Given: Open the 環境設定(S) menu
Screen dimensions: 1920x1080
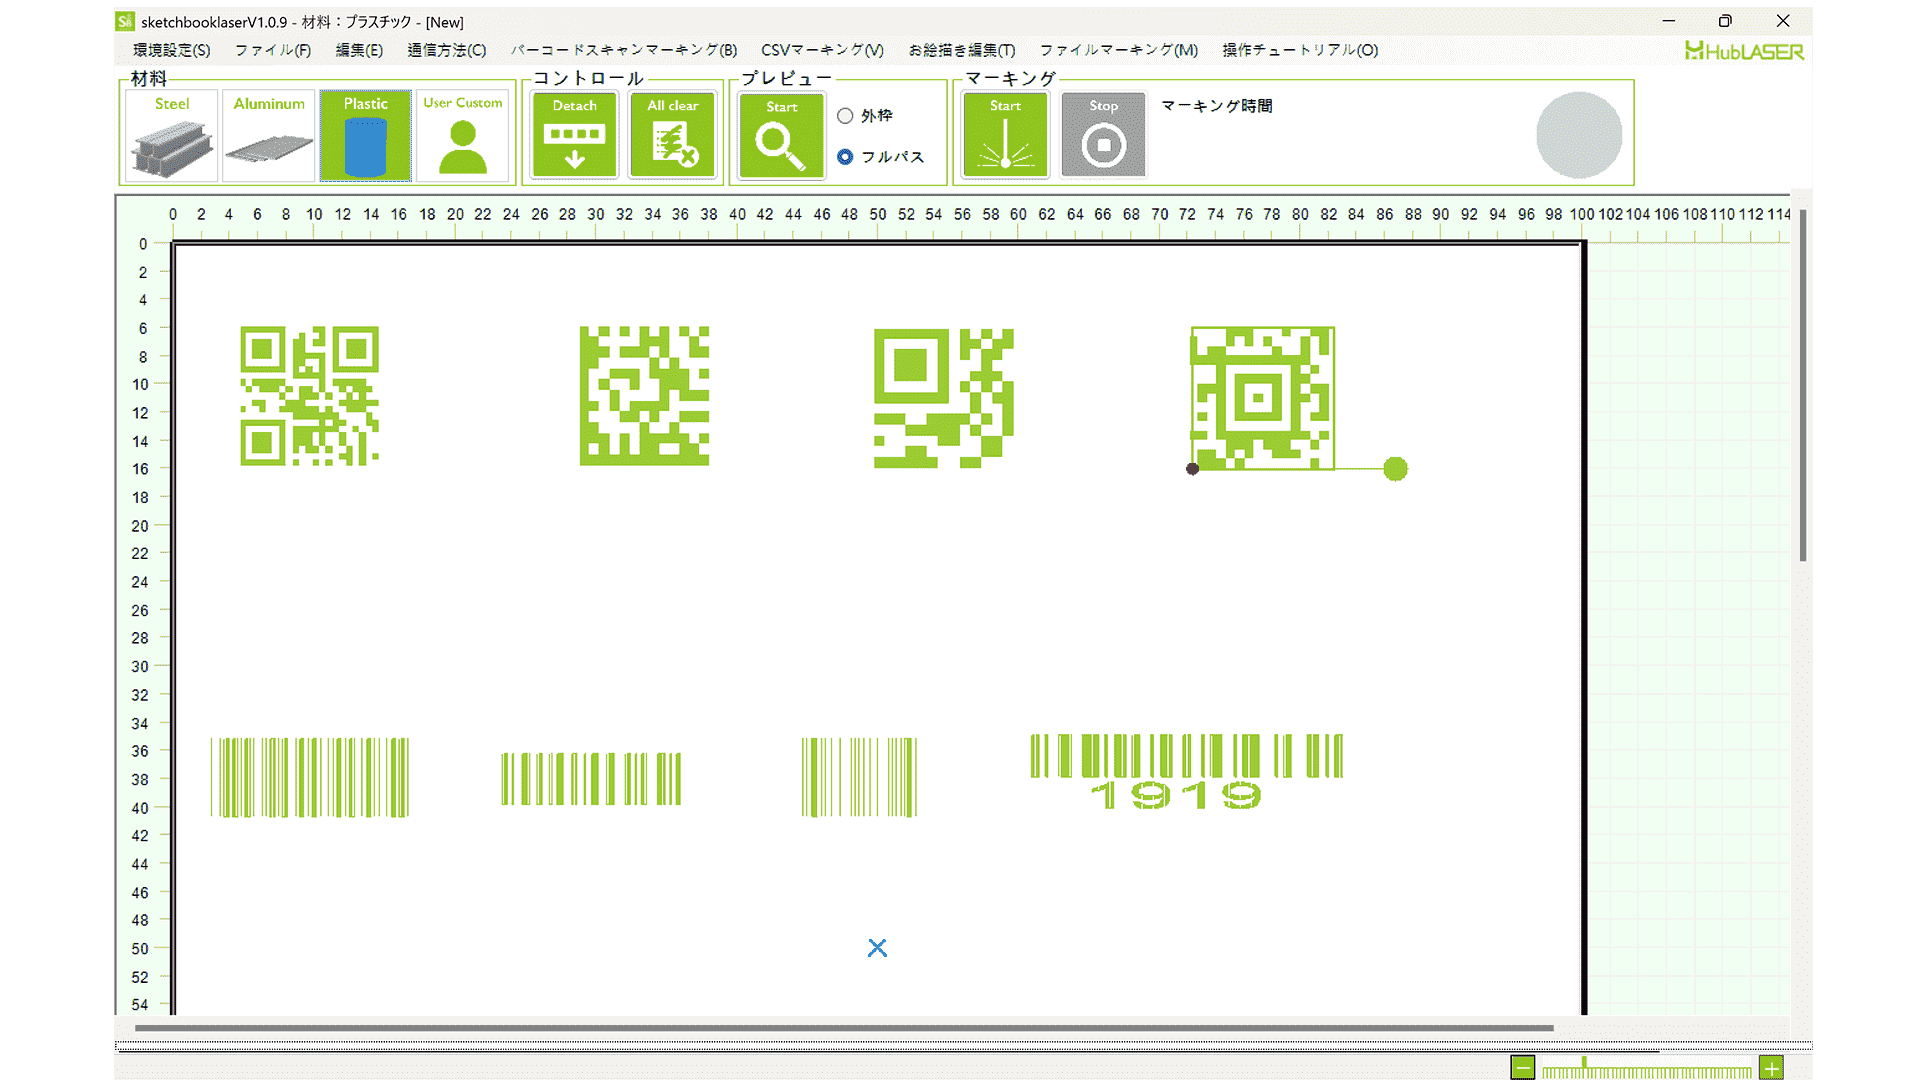Looking at the screenshot, I should (172, 50).
